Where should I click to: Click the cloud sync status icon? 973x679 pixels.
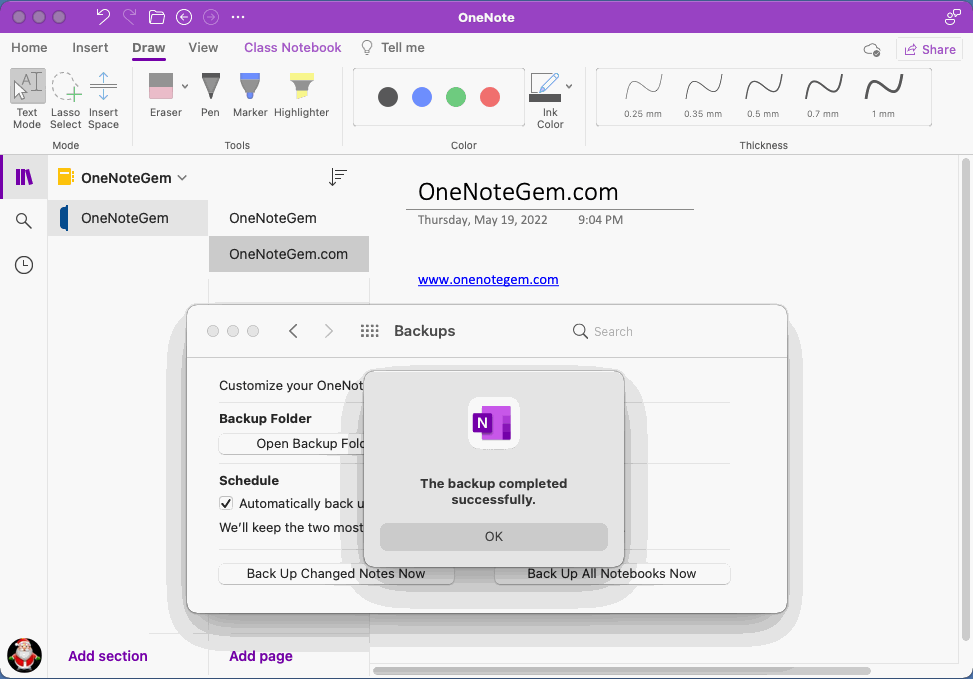tap(872, 50)
